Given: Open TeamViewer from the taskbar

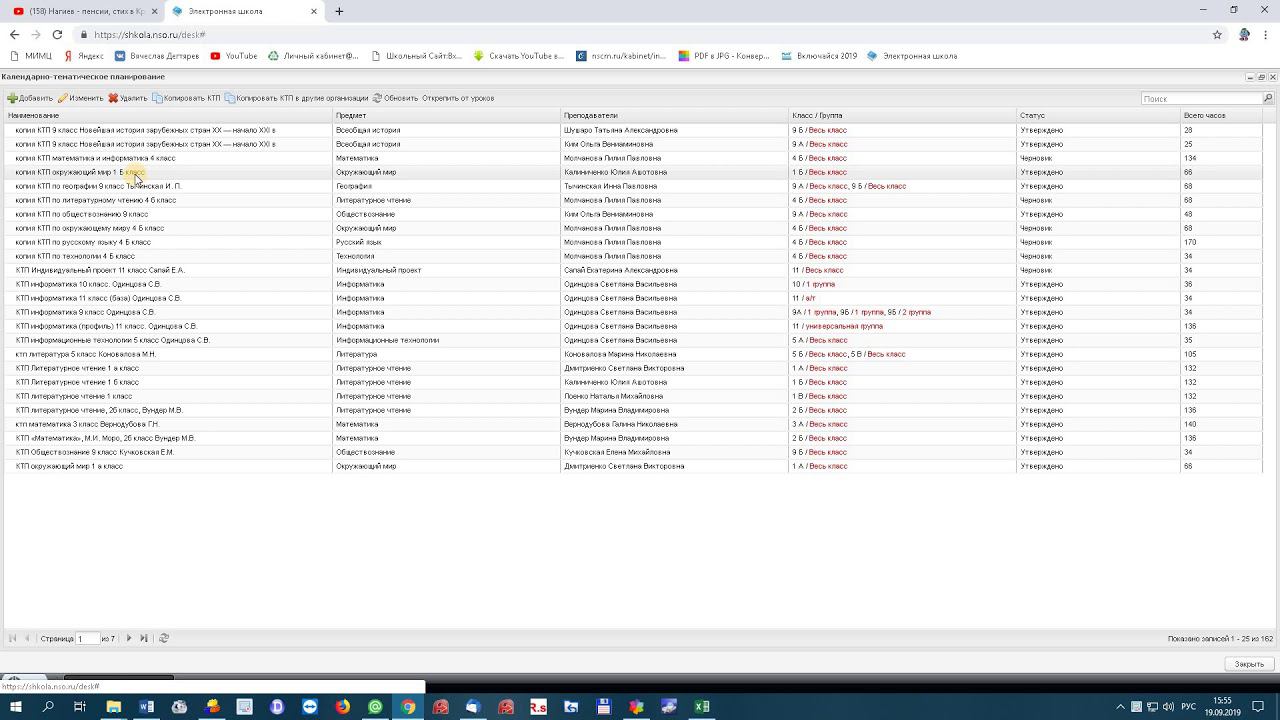Looking at the screenshot, I should [x=310, y=707].
